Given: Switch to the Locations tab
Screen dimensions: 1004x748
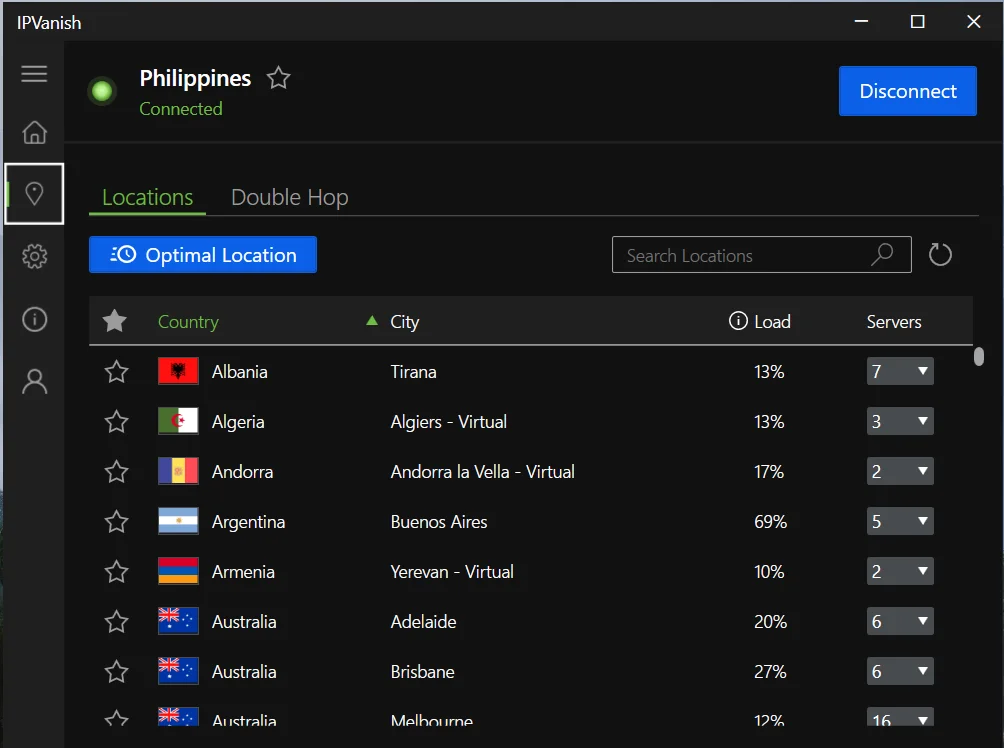Looking at the screenshot, I should tap(147, 197).
